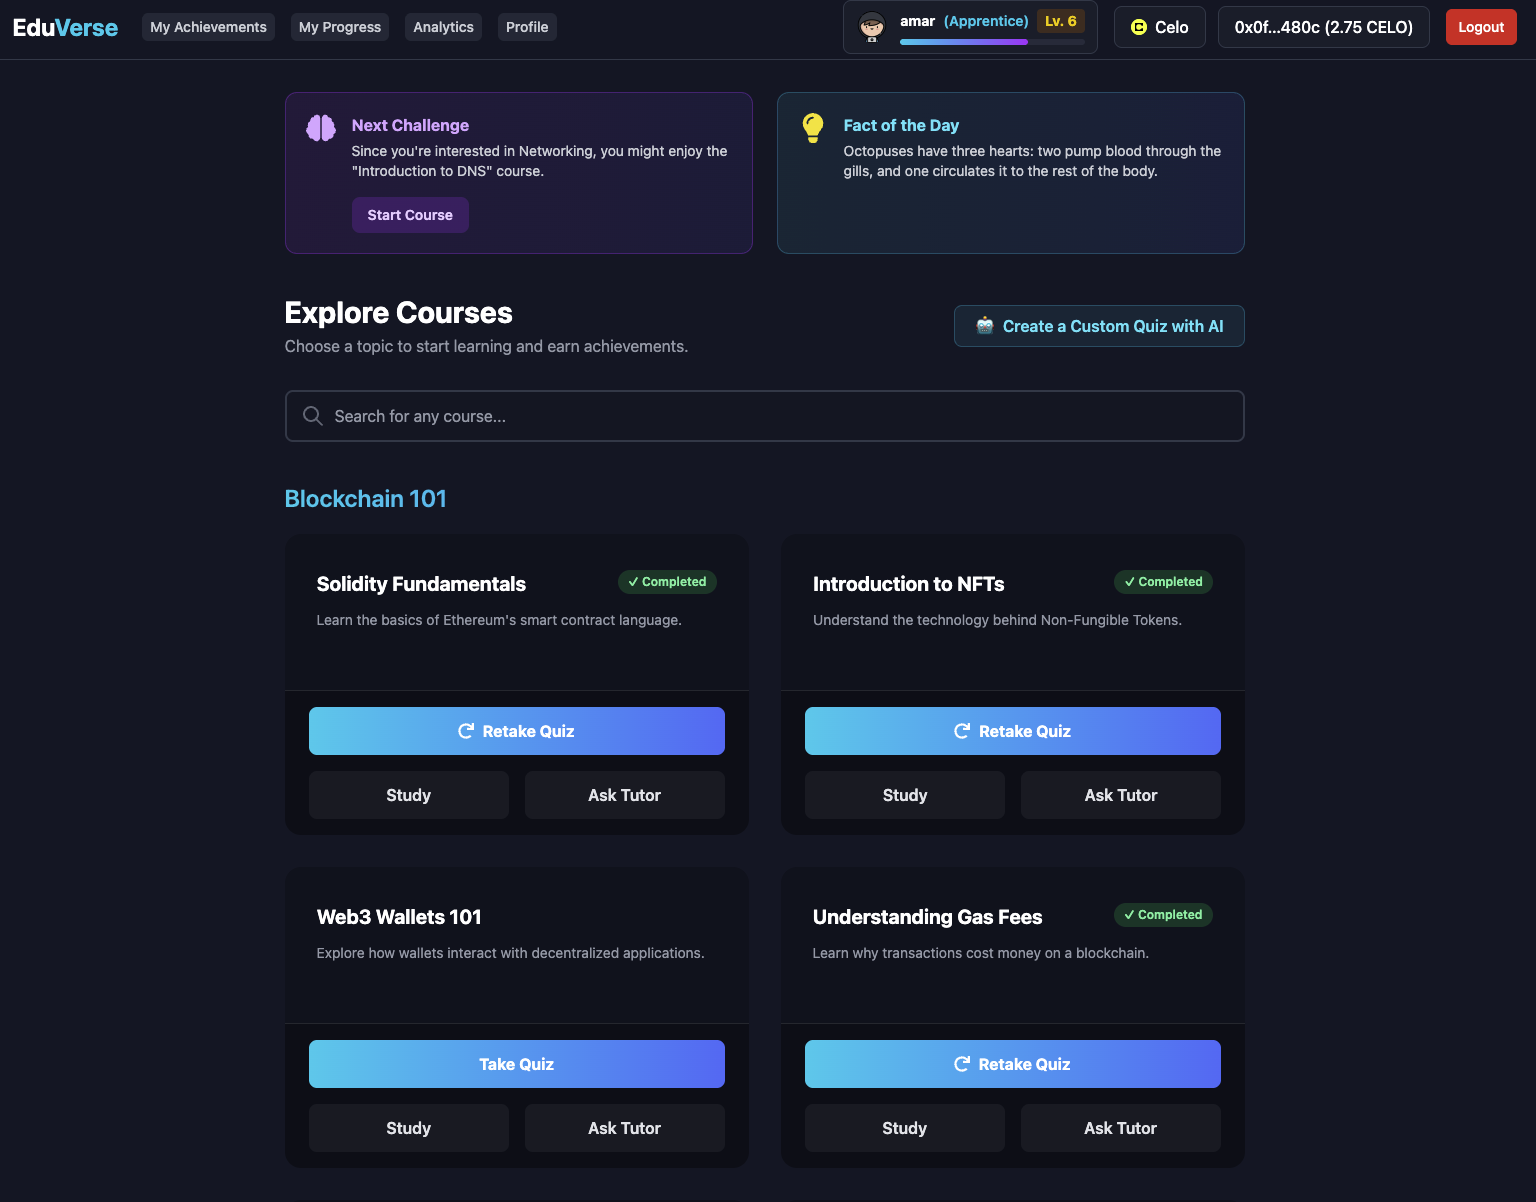Click the Completed badge on Solidity Fundamentals
The height and width of the screenshot is (1202, 1536).
pyautogui.click(x=667, y=581)
